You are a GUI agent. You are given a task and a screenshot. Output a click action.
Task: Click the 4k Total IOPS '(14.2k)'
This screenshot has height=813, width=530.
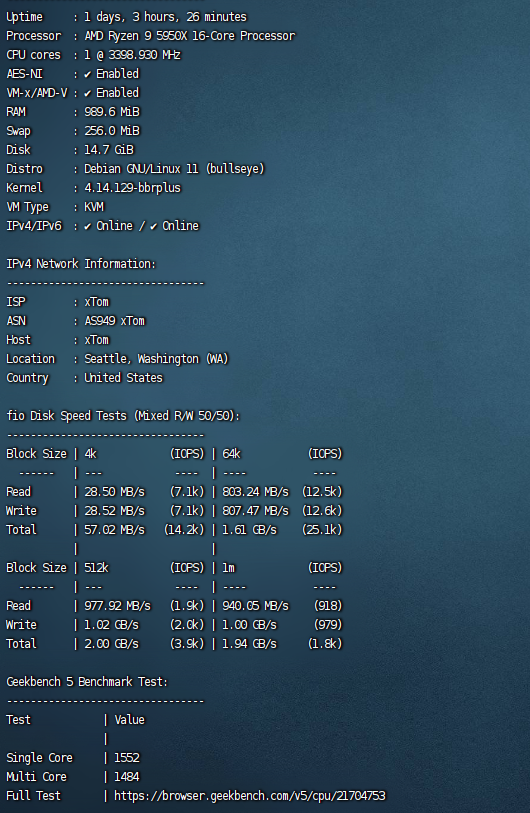coord(184,530)
